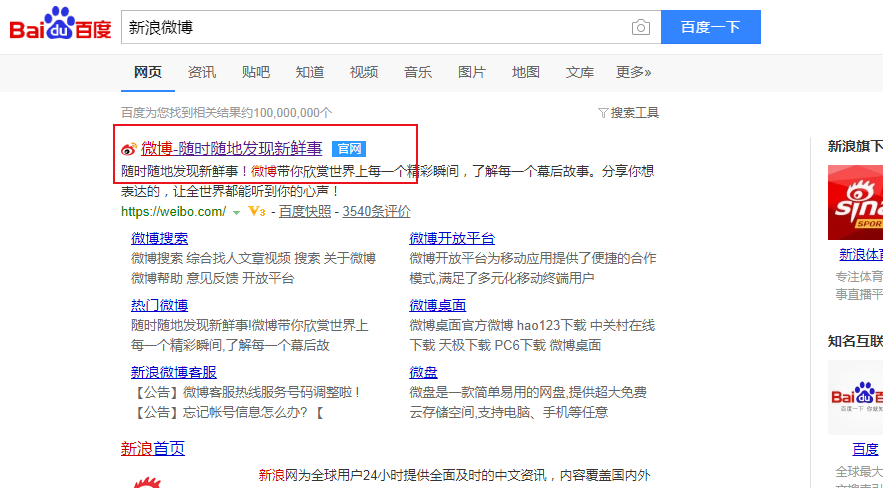Switch to the 贴吧 tab

[x=256, y=72]
